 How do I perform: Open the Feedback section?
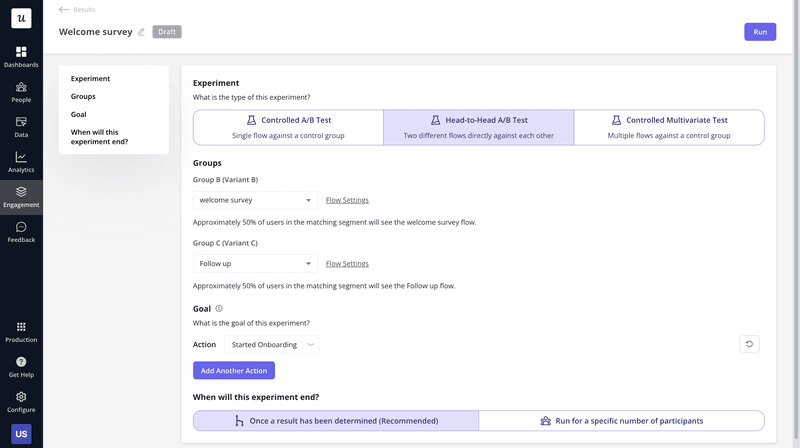[x=21, y=232]
